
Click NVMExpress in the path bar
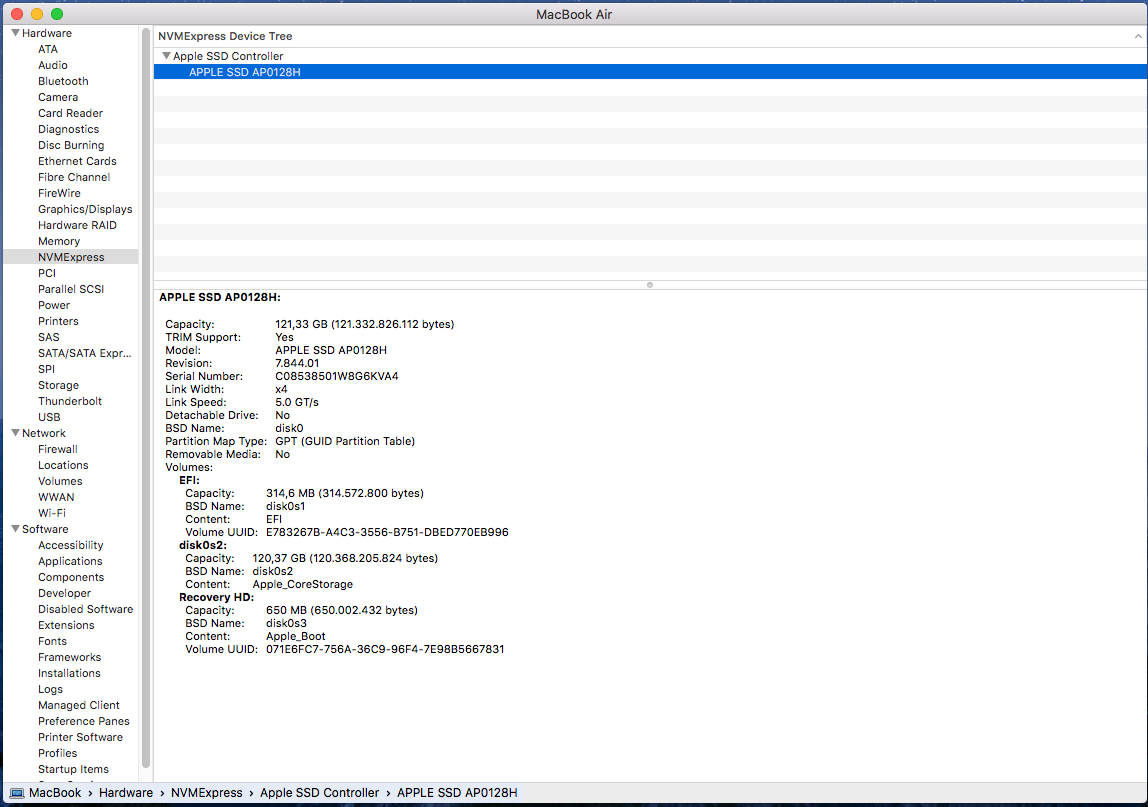[206, 793]
